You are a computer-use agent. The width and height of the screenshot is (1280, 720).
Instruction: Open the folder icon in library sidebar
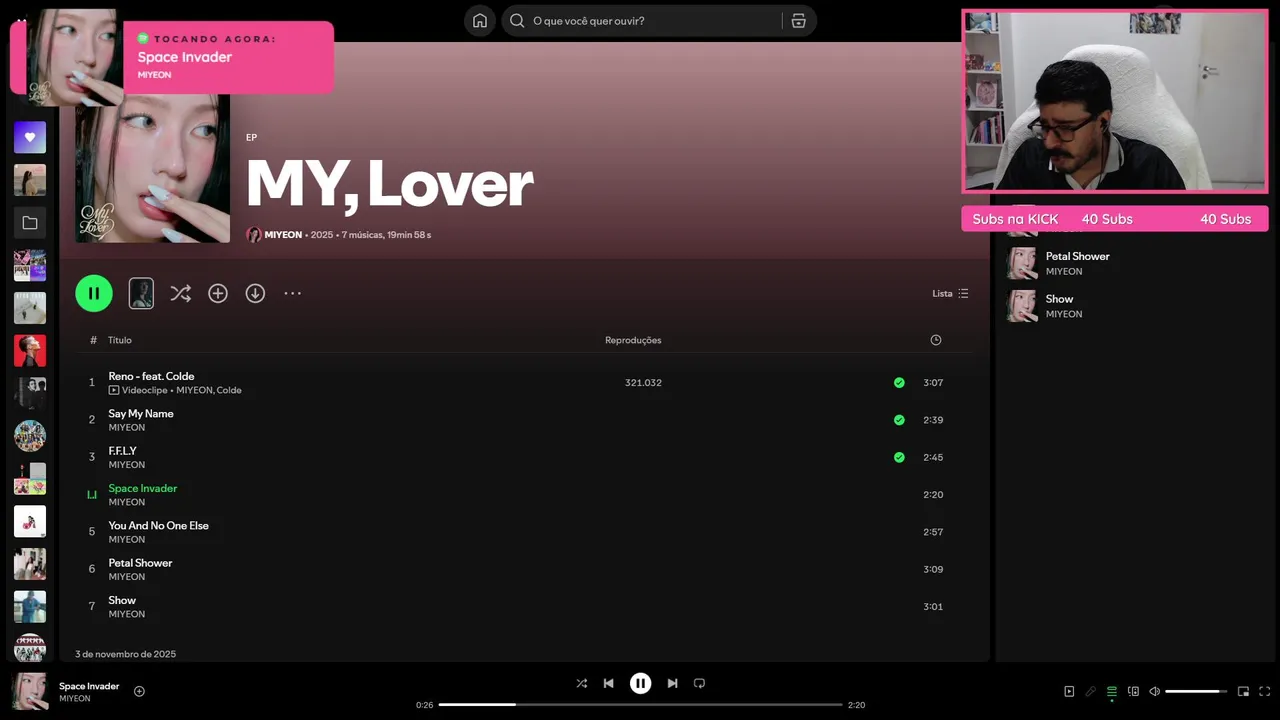tap(30, 223)
